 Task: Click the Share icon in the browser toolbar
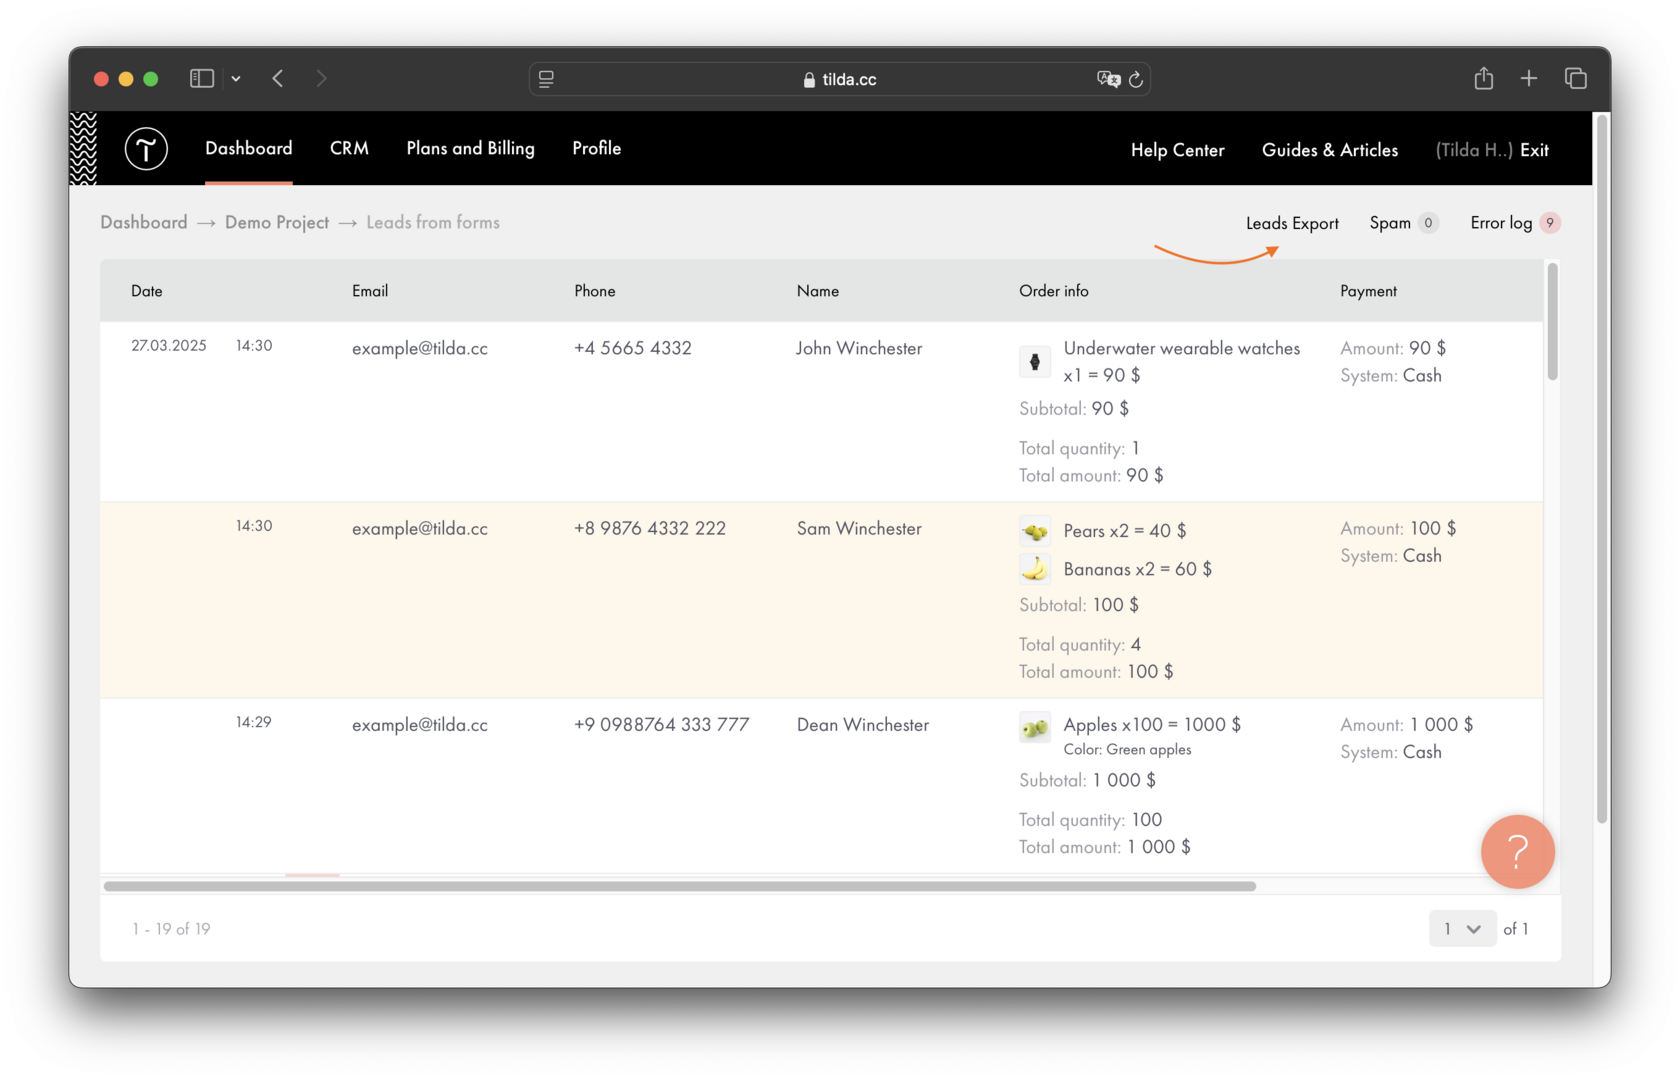tap(1484, 78)
